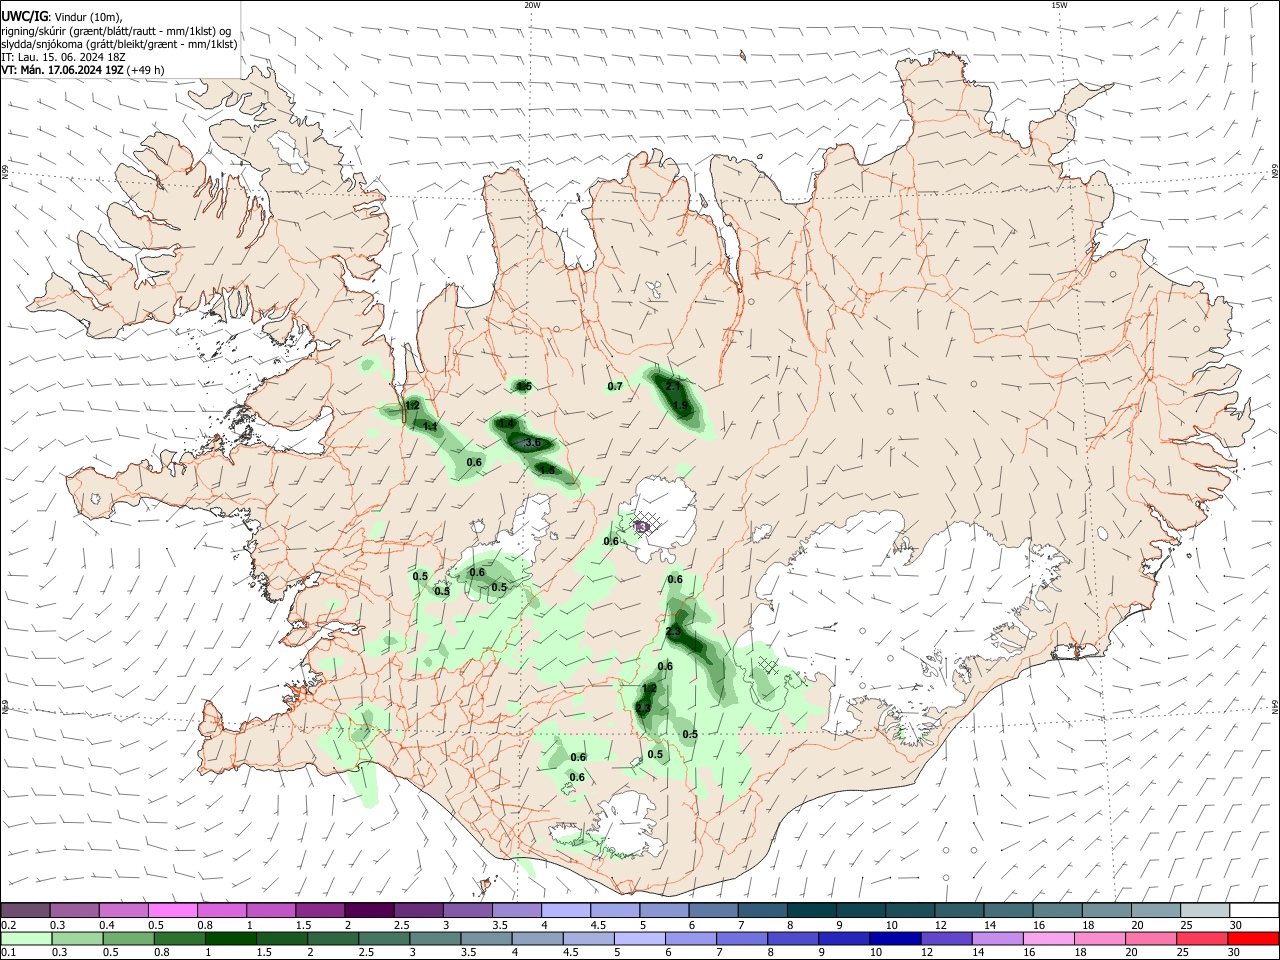Viewport: 1280px width, 960px height.
Task: Select the snow legend swatch starting at 10
Action: (x=910, y=910)
